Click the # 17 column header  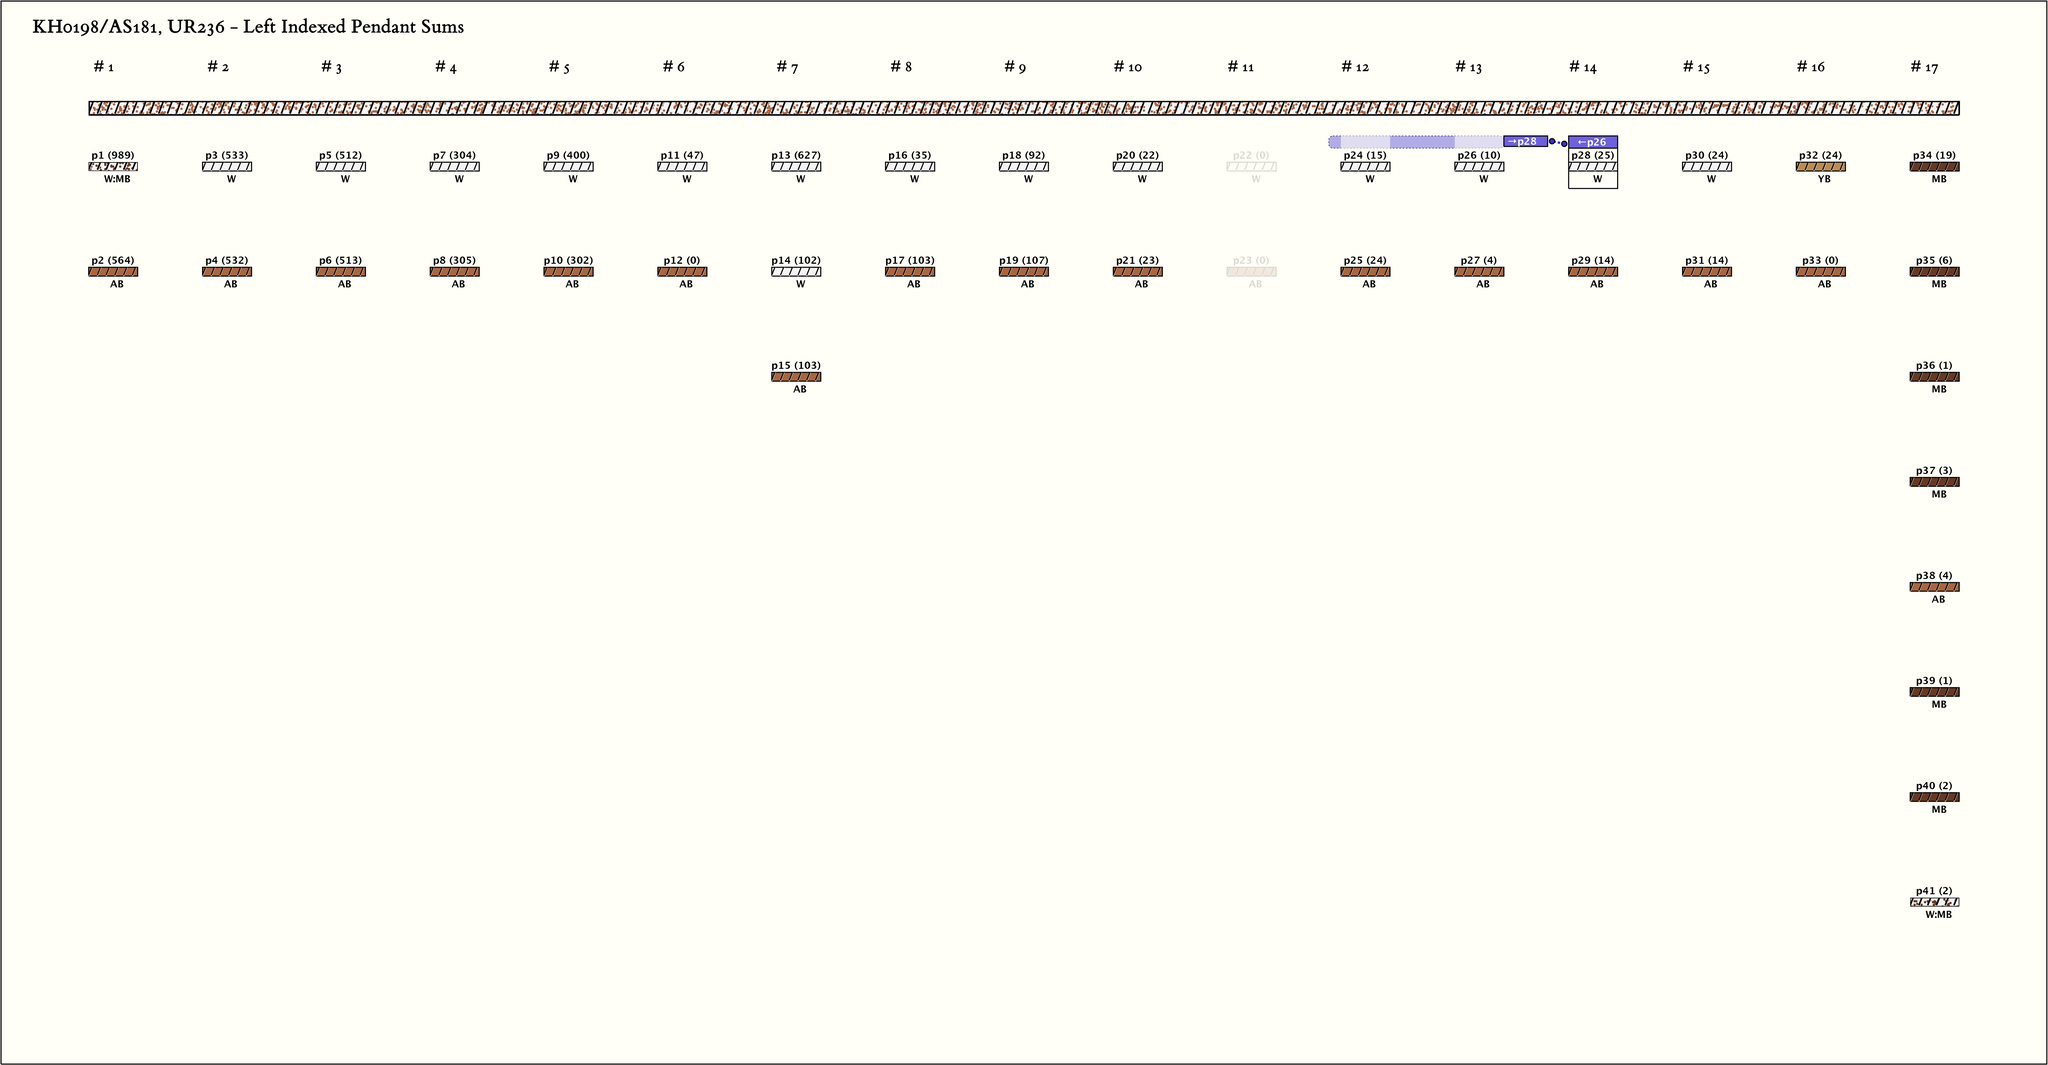pos(1924,67)
